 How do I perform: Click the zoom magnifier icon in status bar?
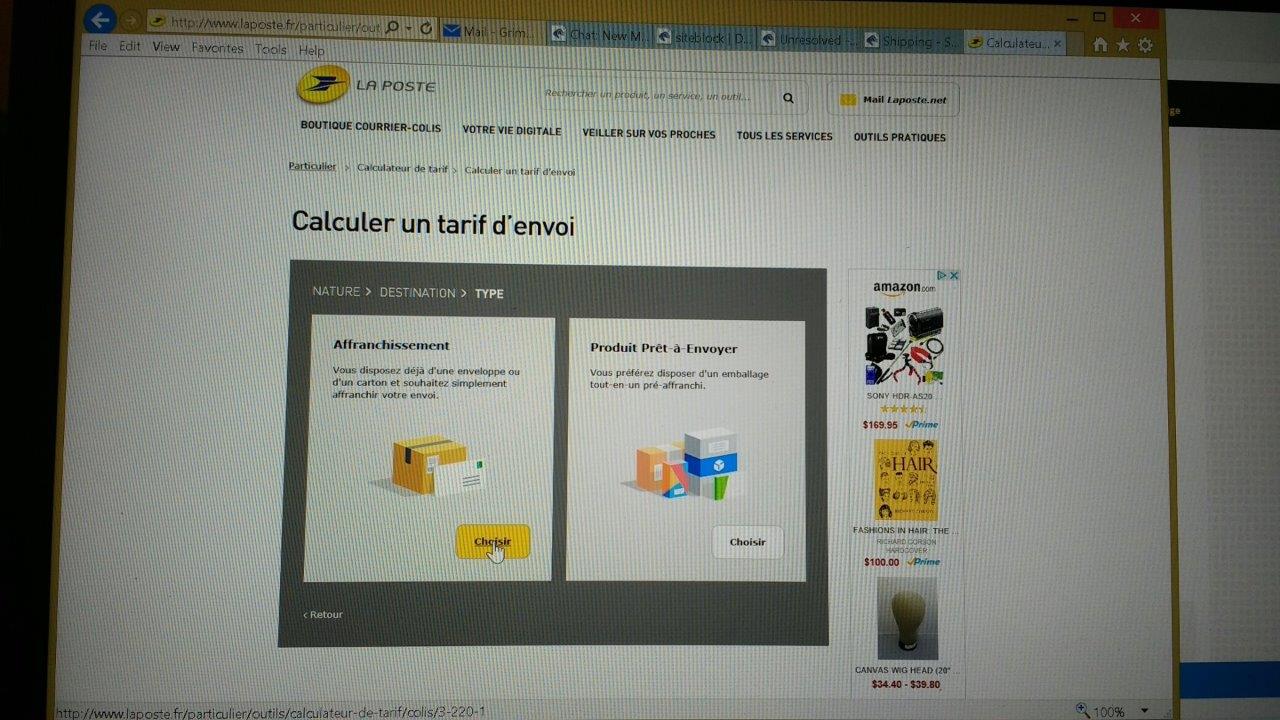(x=1083, y=710)
